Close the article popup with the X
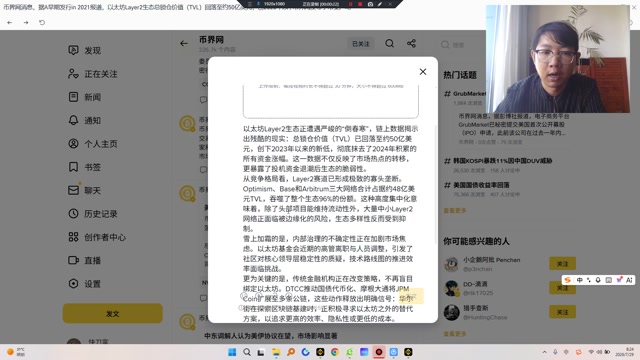 click(423, 72)
